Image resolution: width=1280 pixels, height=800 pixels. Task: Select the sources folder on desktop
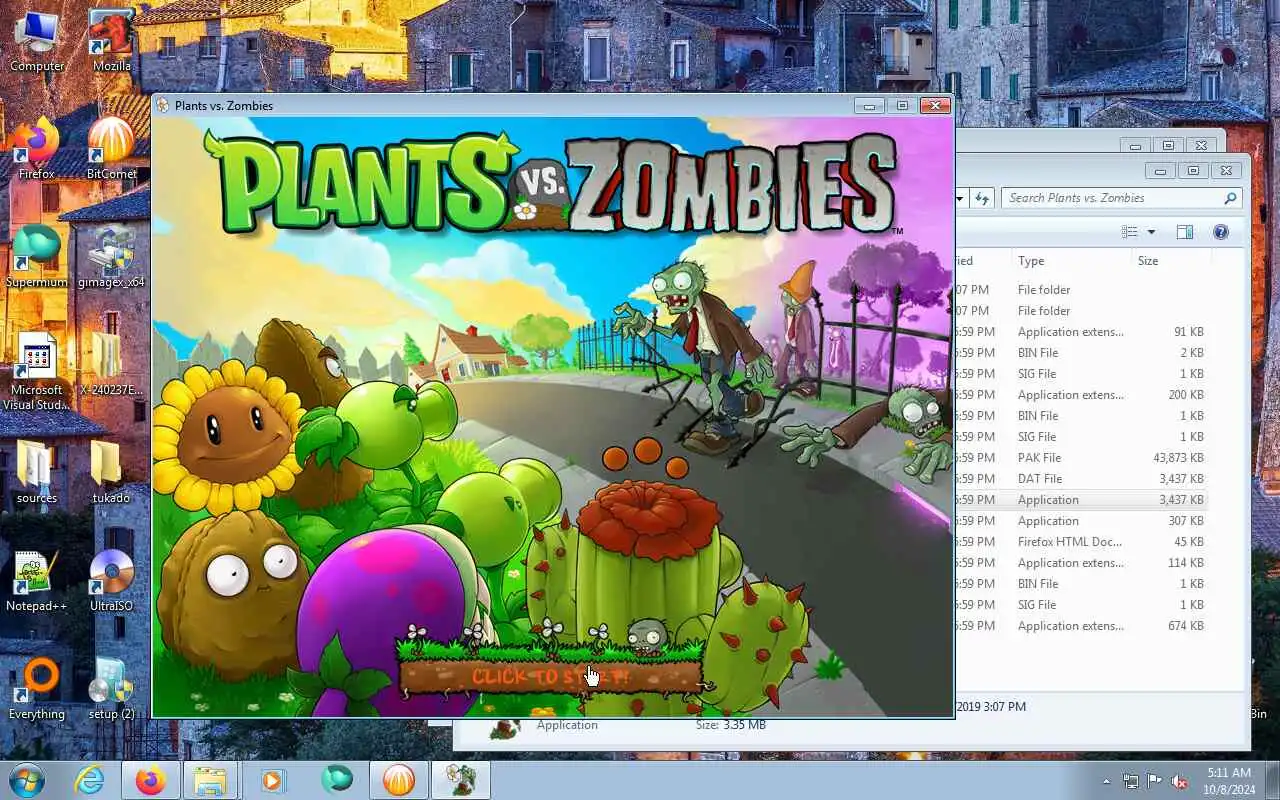[x=37, y=473]
